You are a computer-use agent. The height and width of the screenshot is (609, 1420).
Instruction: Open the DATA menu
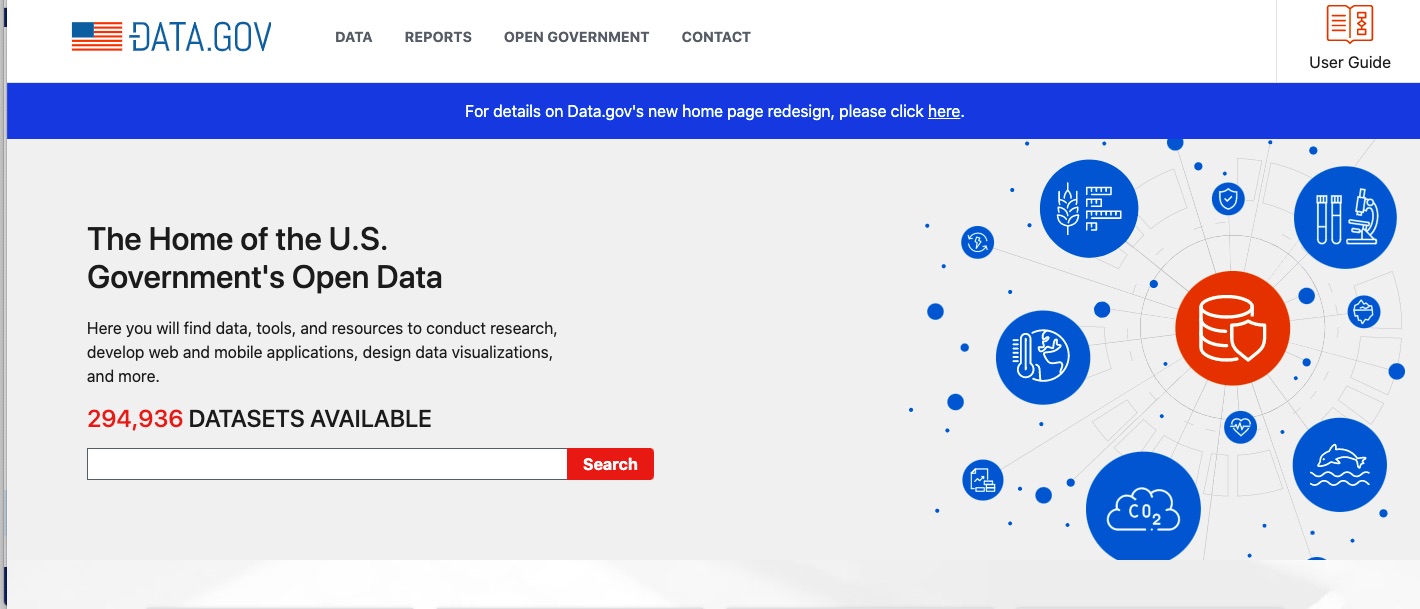click(x=353, y=37)
